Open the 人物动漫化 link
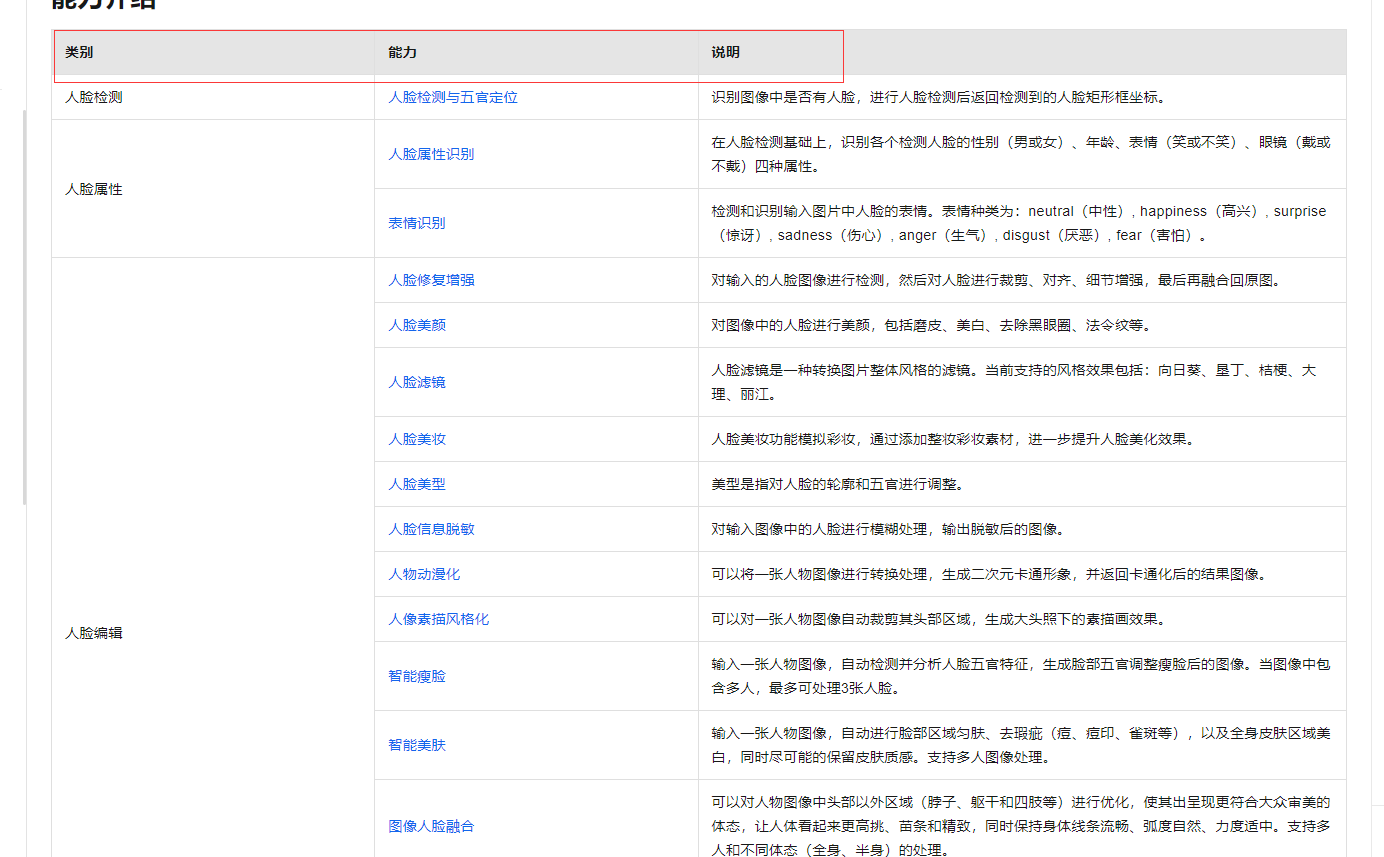Screen dimensions: 1384x857 point(424,574)
